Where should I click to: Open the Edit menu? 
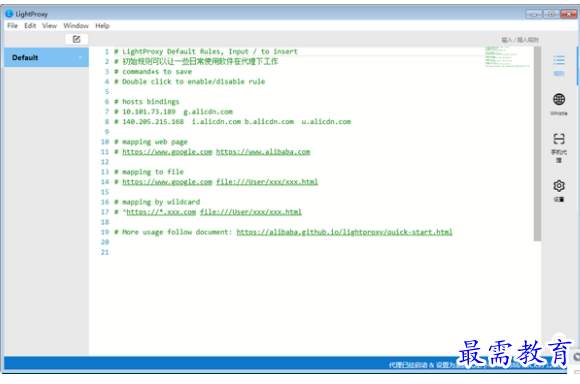30,26
